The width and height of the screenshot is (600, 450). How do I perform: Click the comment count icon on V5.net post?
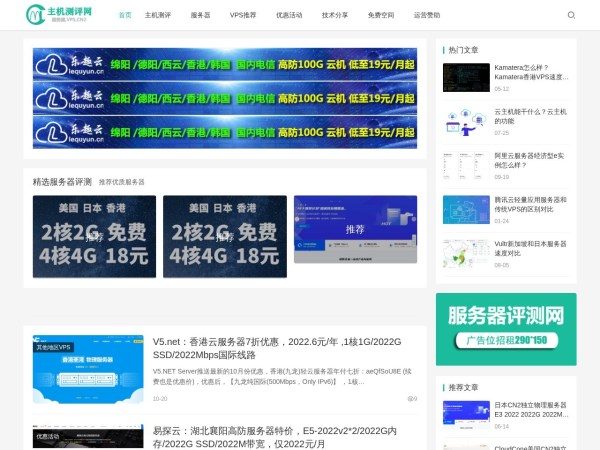(x=412, y=399)
